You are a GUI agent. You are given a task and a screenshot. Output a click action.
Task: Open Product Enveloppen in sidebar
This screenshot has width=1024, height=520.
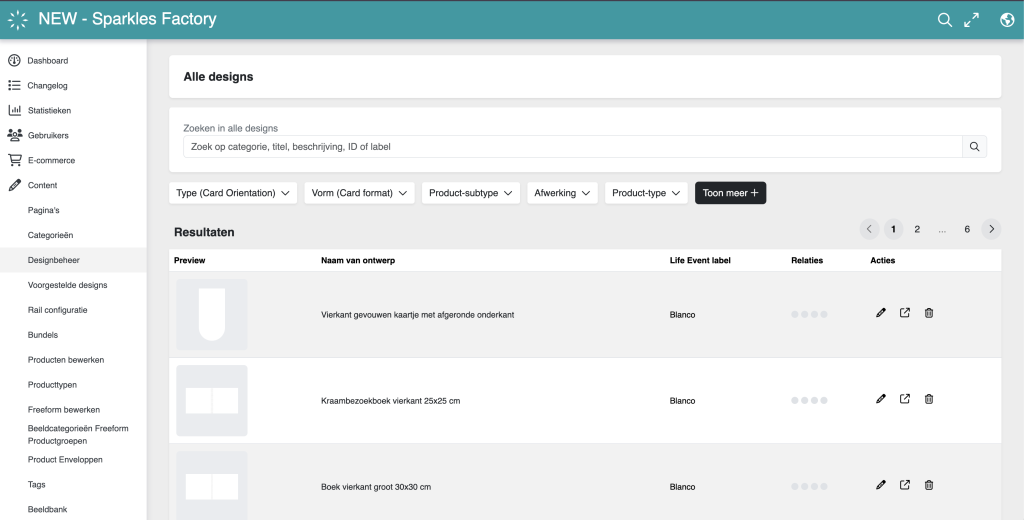[65, 459]
